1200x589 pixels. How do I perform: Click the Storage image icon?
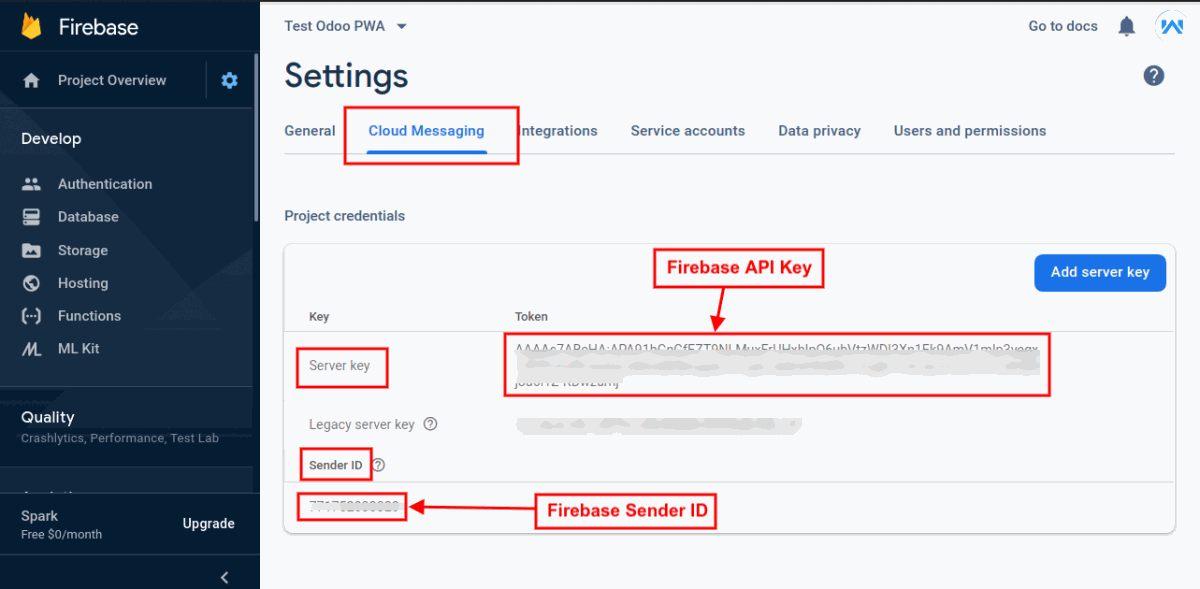pyautogui.click(x=31, y=250)
